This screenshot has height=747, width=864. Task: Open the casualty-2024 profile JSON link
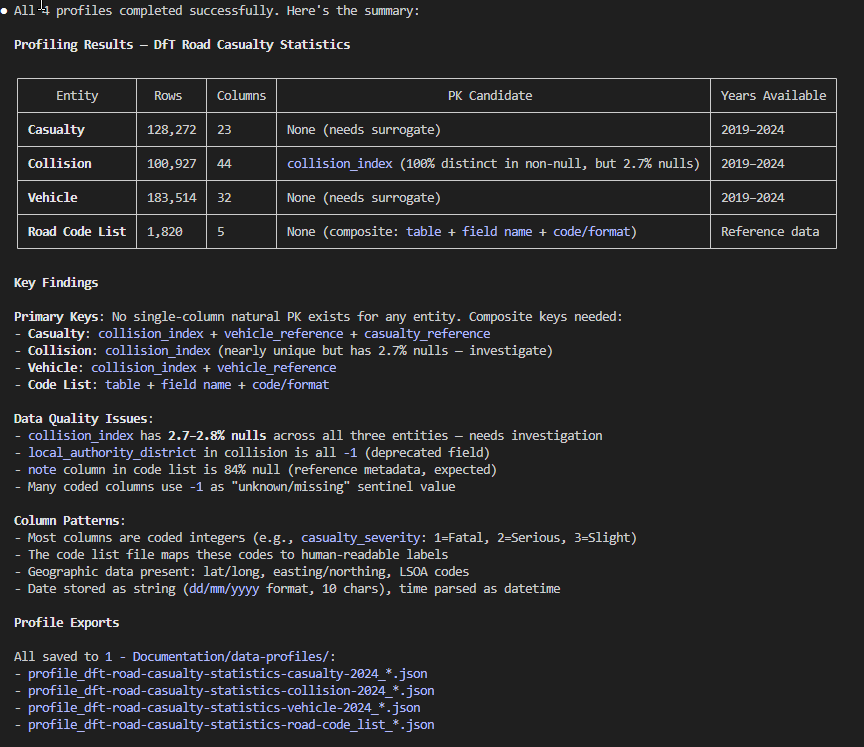tap(227, 673)
